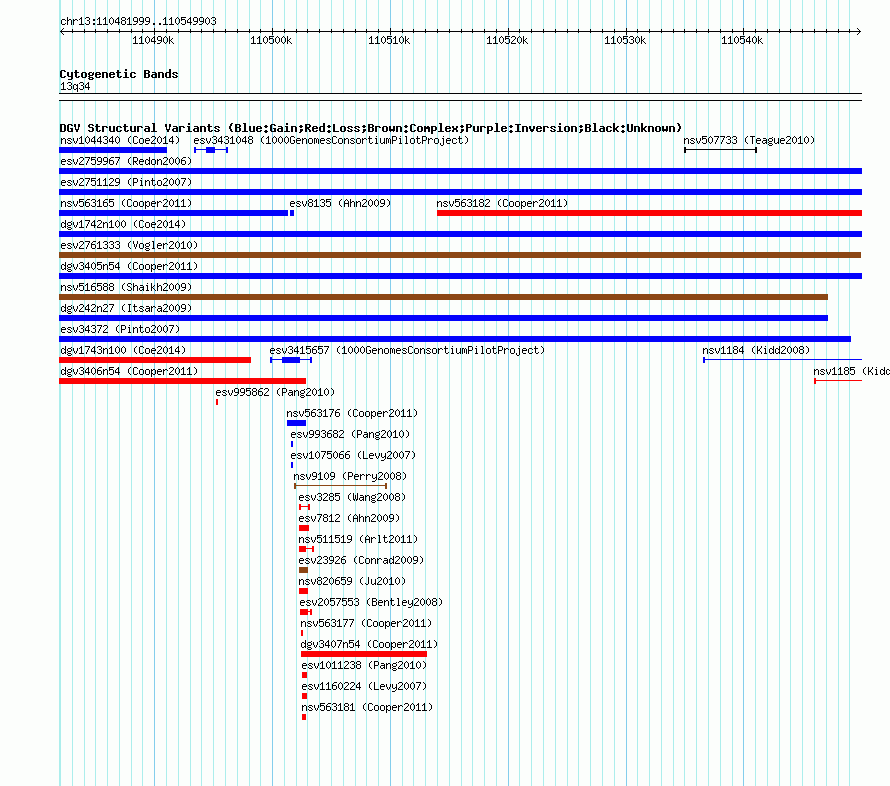Select esv3285 (Wang2008) label
890x786 pixels.
click(352, 497)
